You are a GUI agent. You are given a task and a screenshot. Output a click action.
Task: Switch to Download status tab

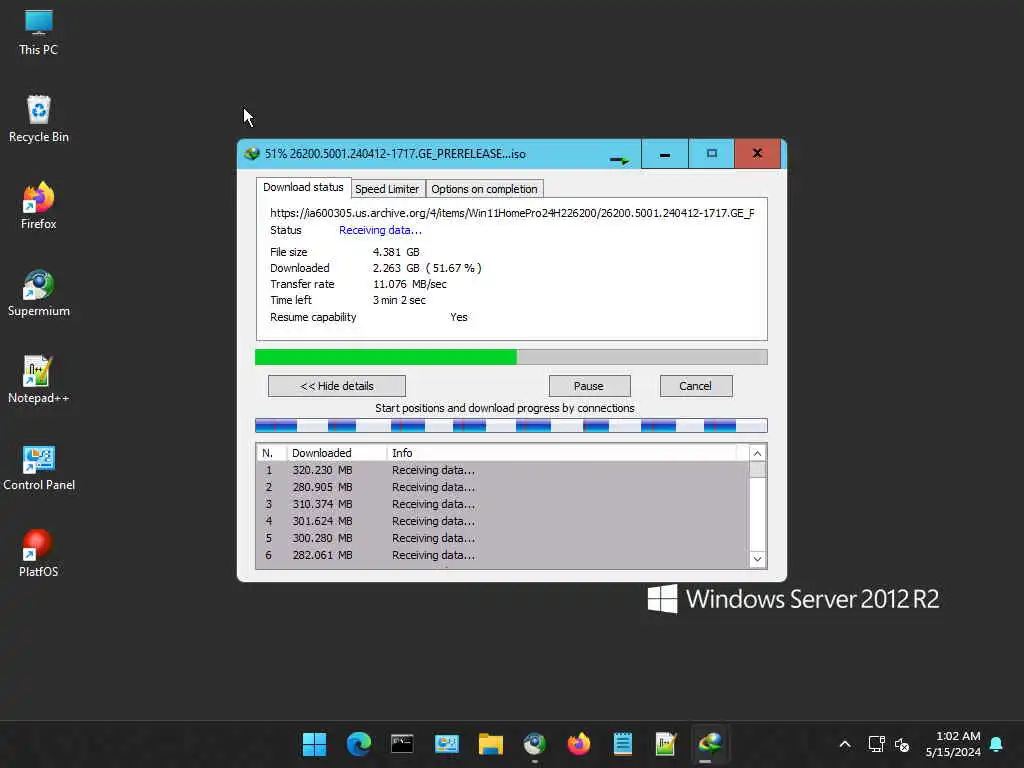pos(303,187)
